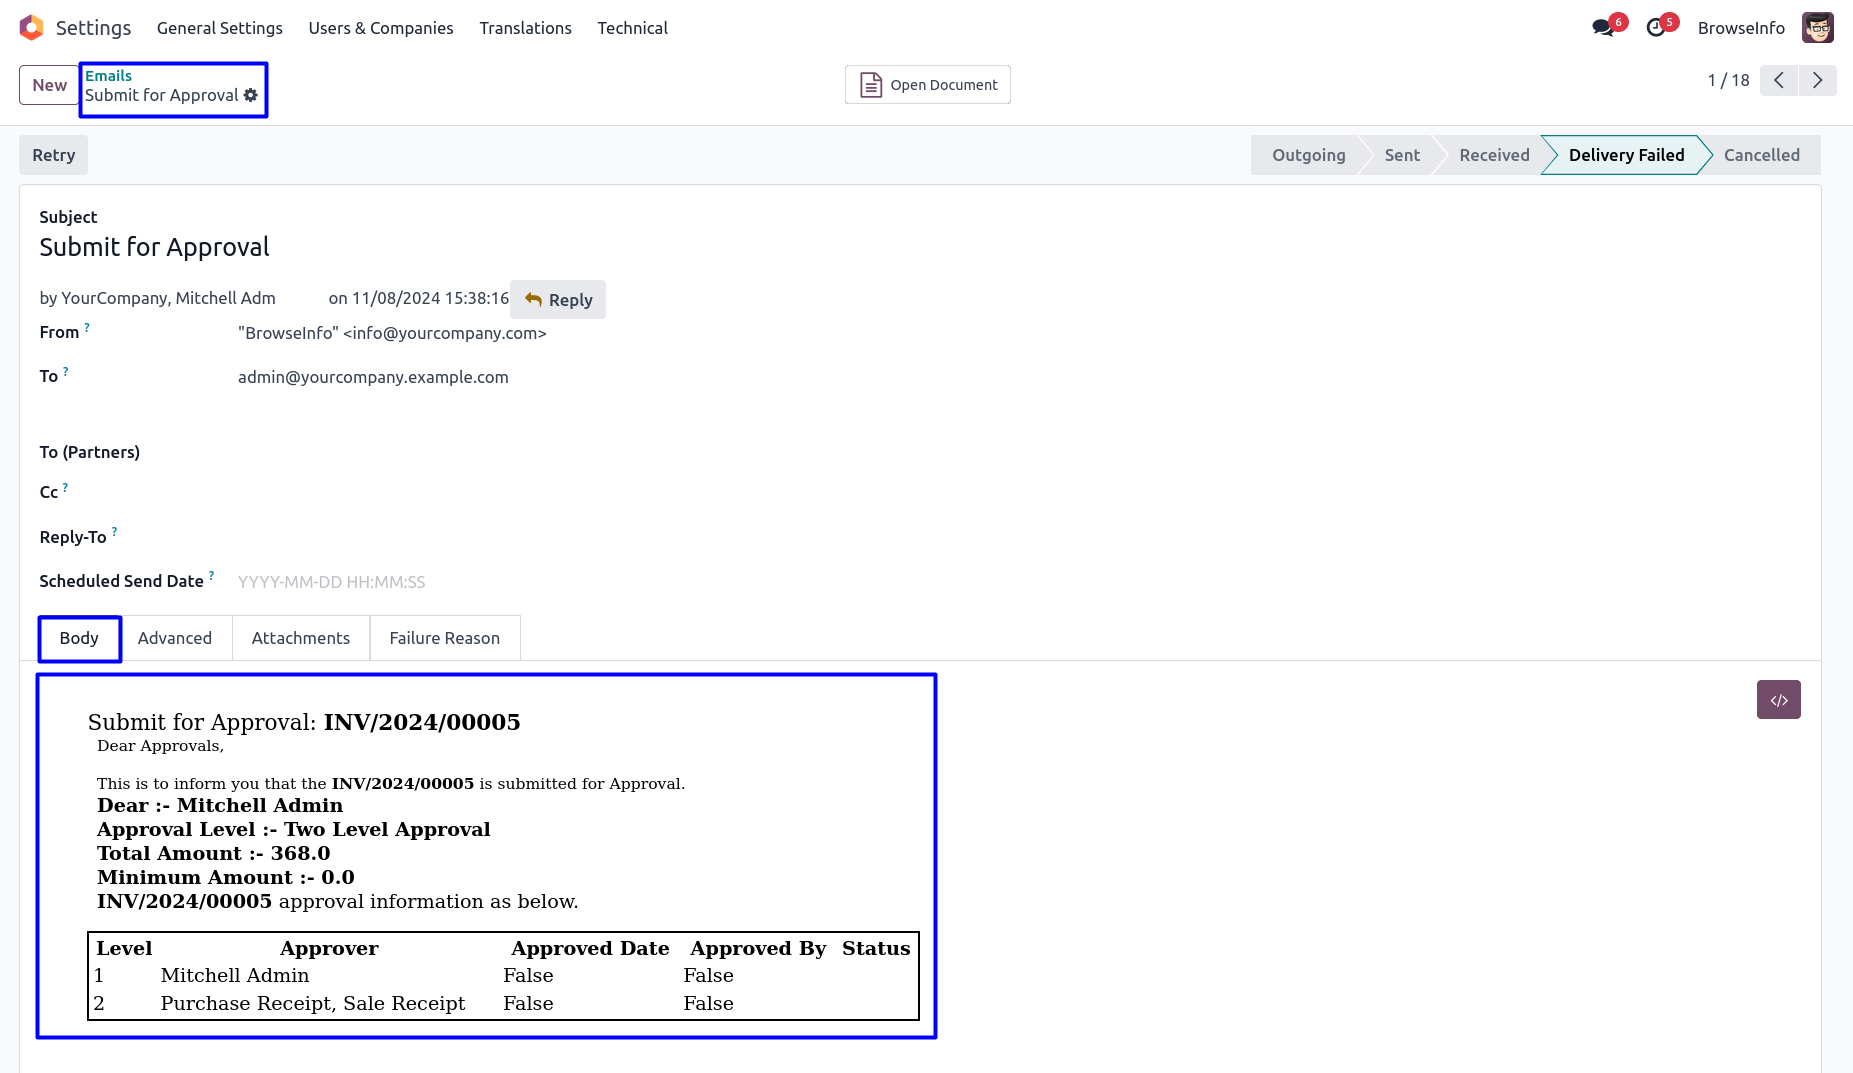Switch to the Advanced tab
Screen dimensions: 1853x1073
tap(175, 638)
